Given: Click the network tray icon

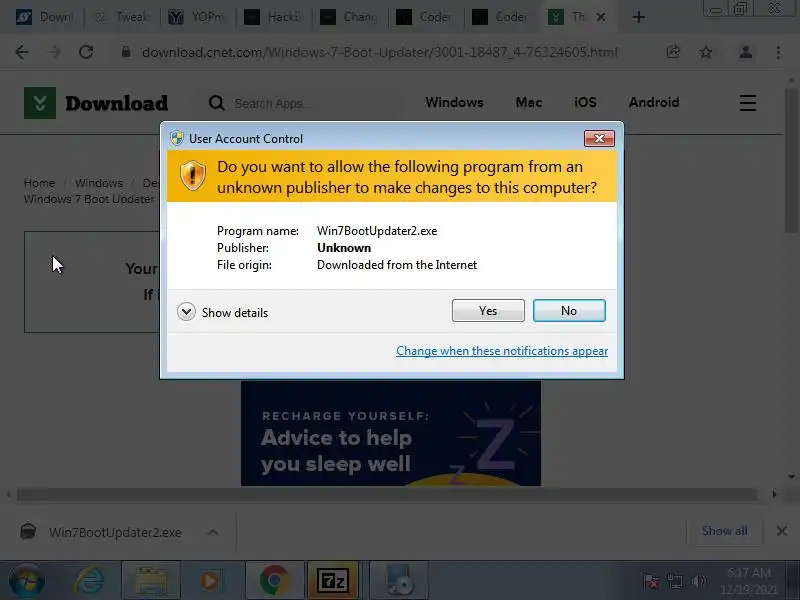Looking at the screenshot, I should pos(675,581).
